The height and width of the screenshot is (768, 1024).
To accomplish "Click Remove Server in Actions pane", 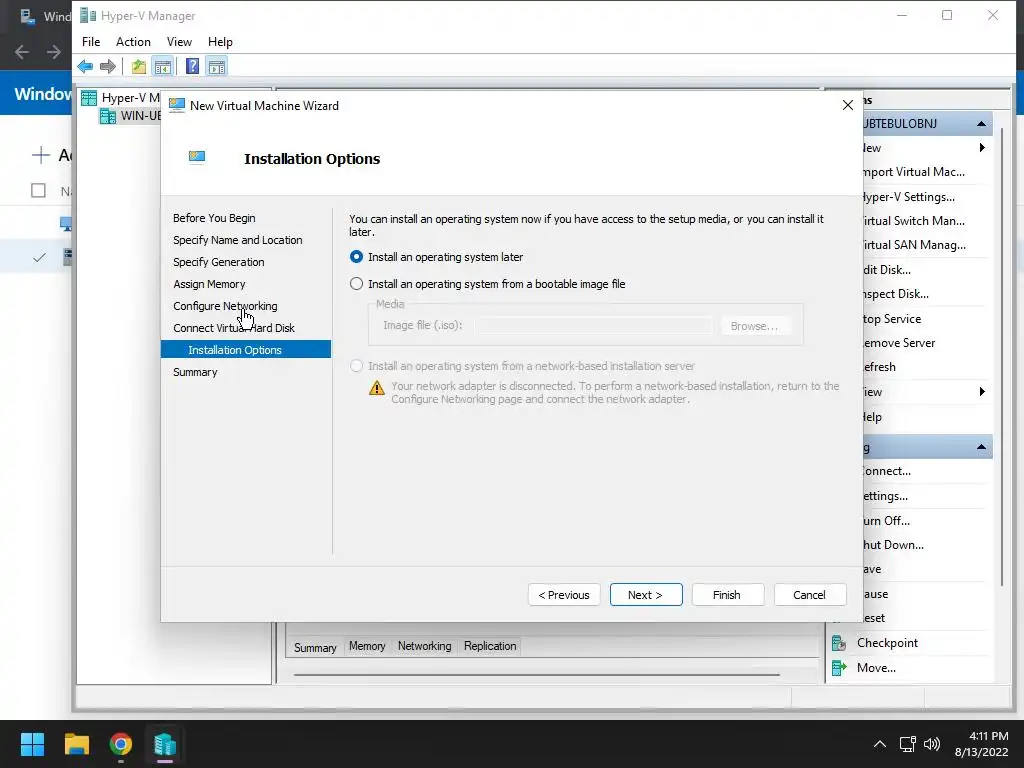I will coord(899,343).
